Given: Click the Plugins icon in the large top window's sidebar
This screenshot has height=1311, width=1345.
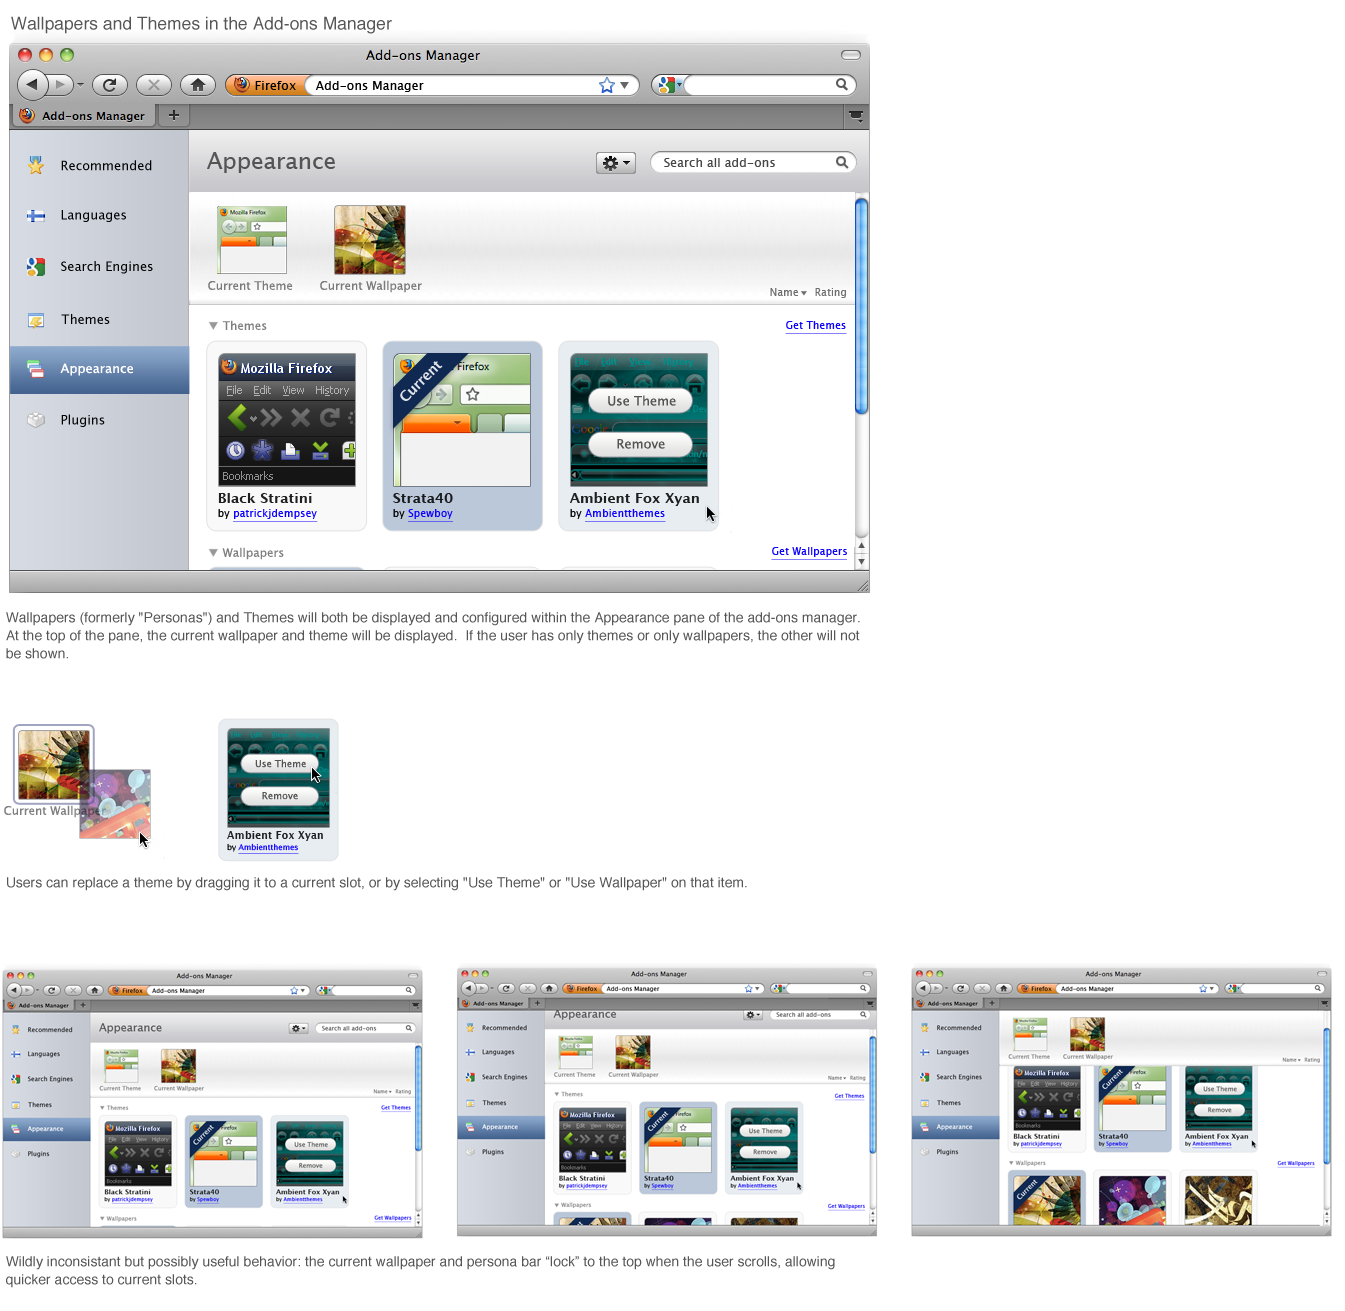Looking at the screenshot, I should tap(36, 420).
